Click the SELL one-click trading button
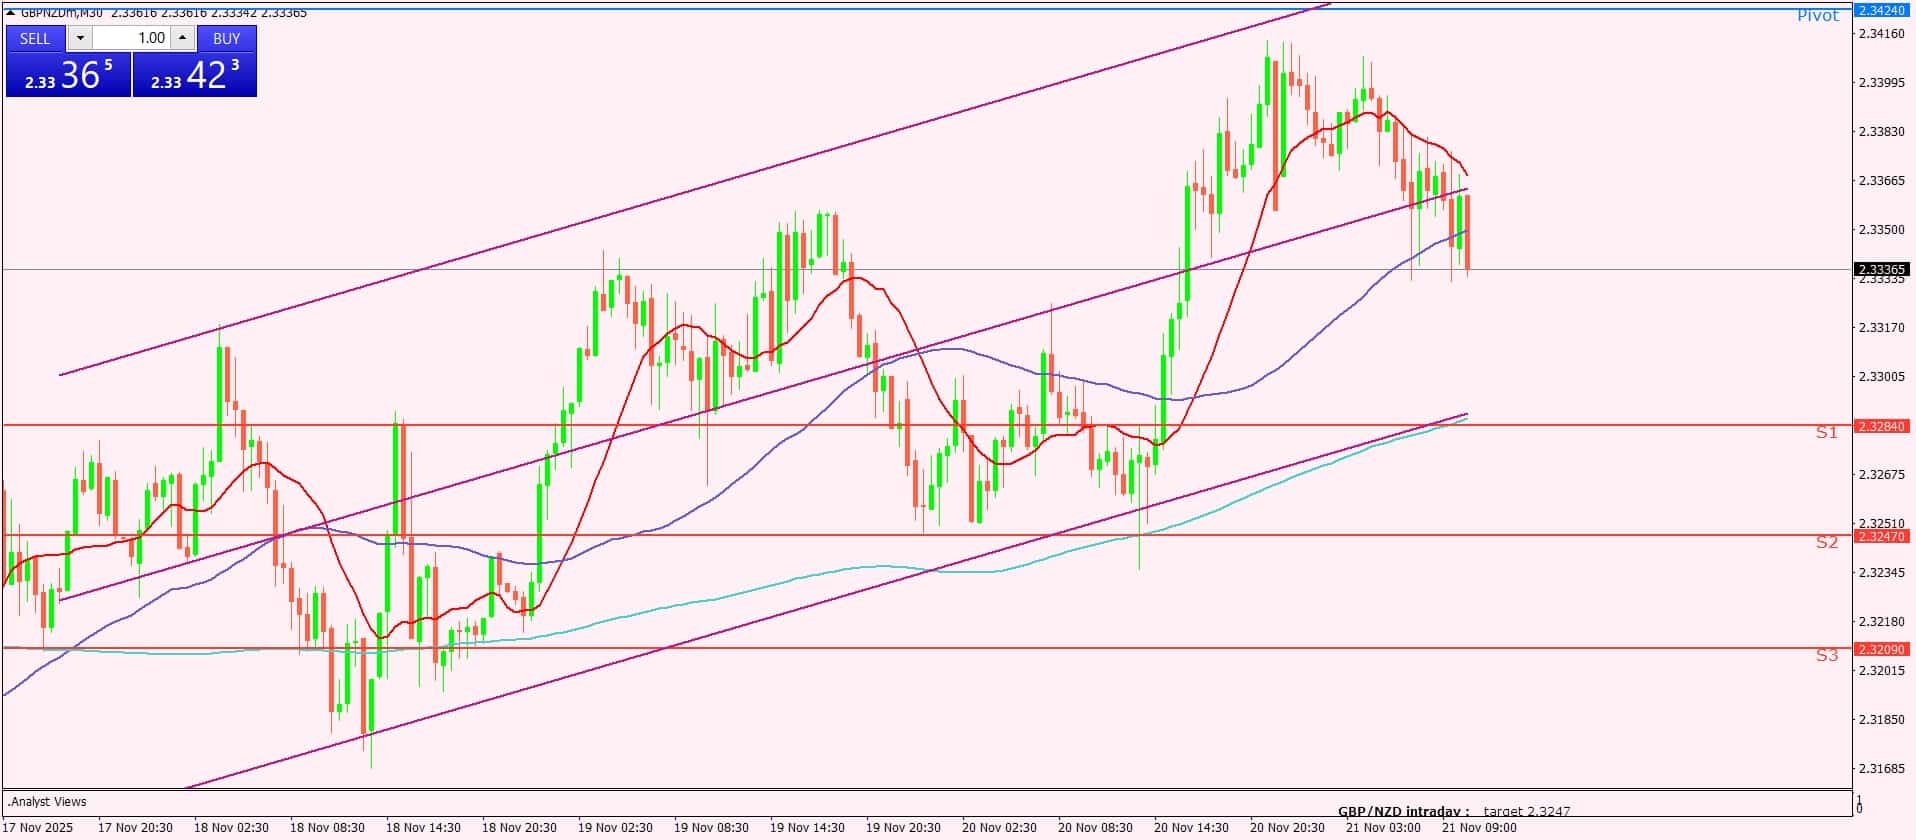Screen dimensions: 1916x840 coord(35,38)
